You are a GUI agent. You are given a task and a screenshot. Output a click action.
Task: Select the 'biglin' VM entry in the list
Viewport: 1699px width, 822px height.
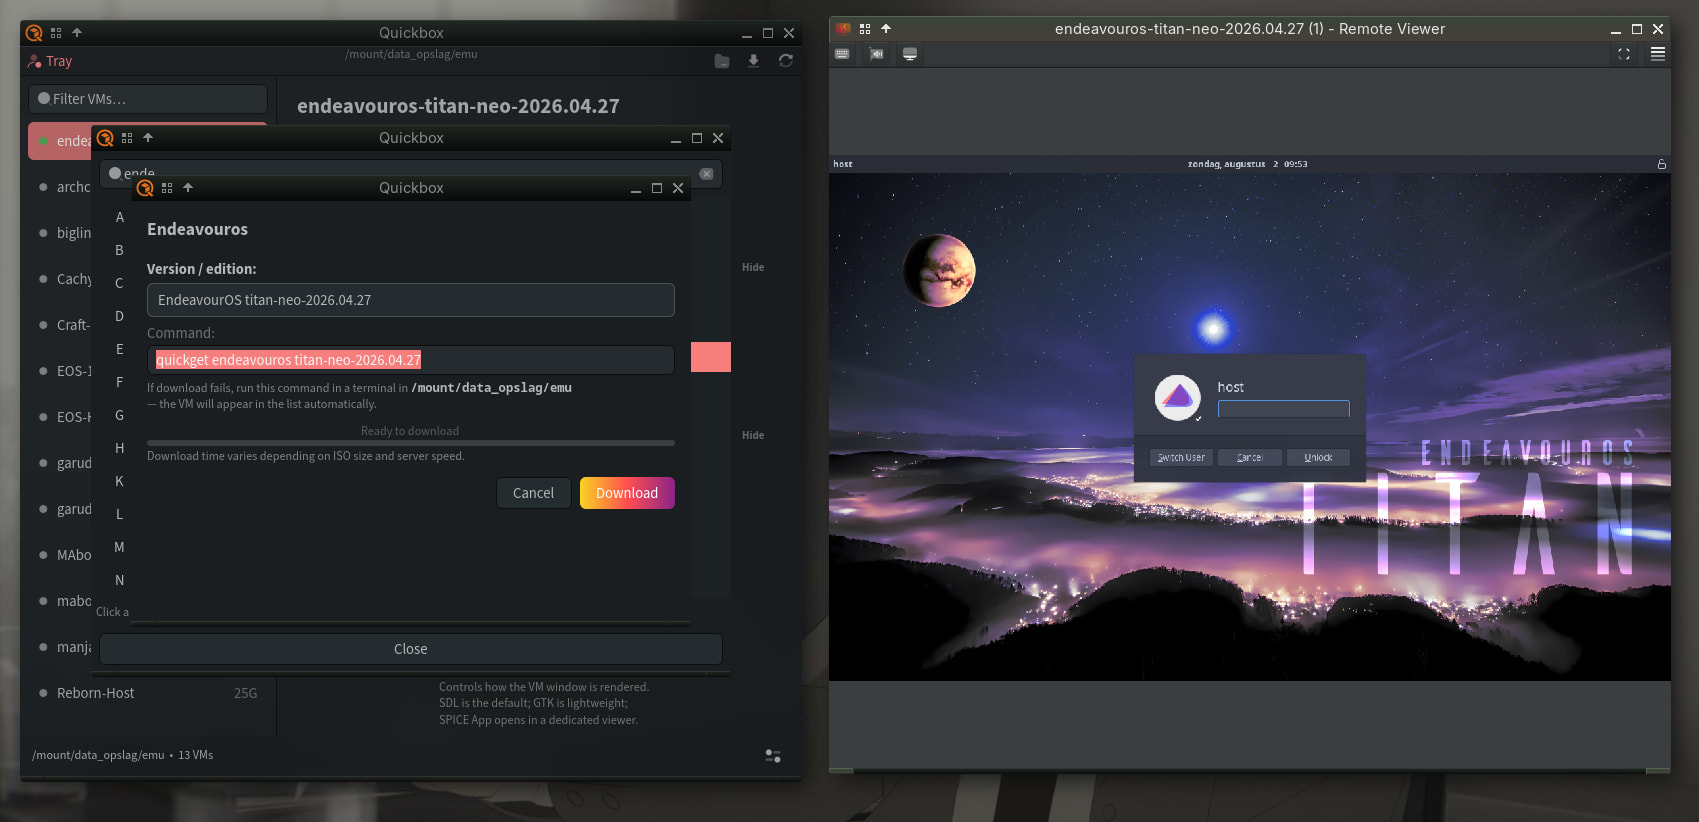[x=61, y=233]
